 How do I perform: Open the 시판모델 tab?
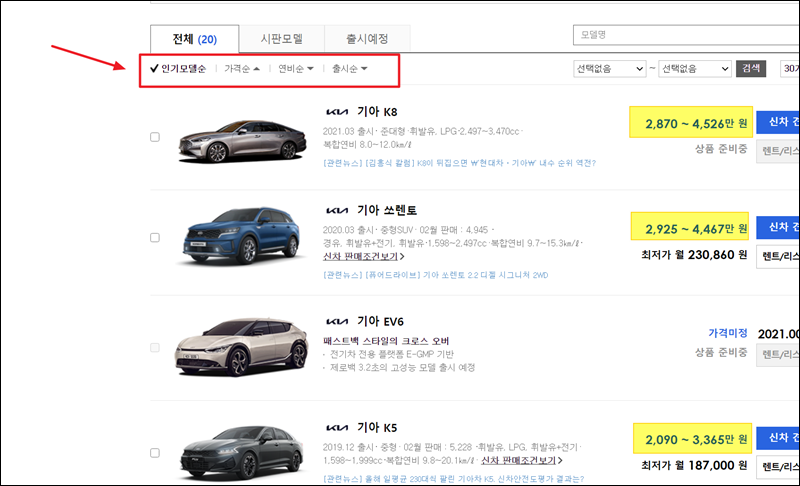coord(282,39)
